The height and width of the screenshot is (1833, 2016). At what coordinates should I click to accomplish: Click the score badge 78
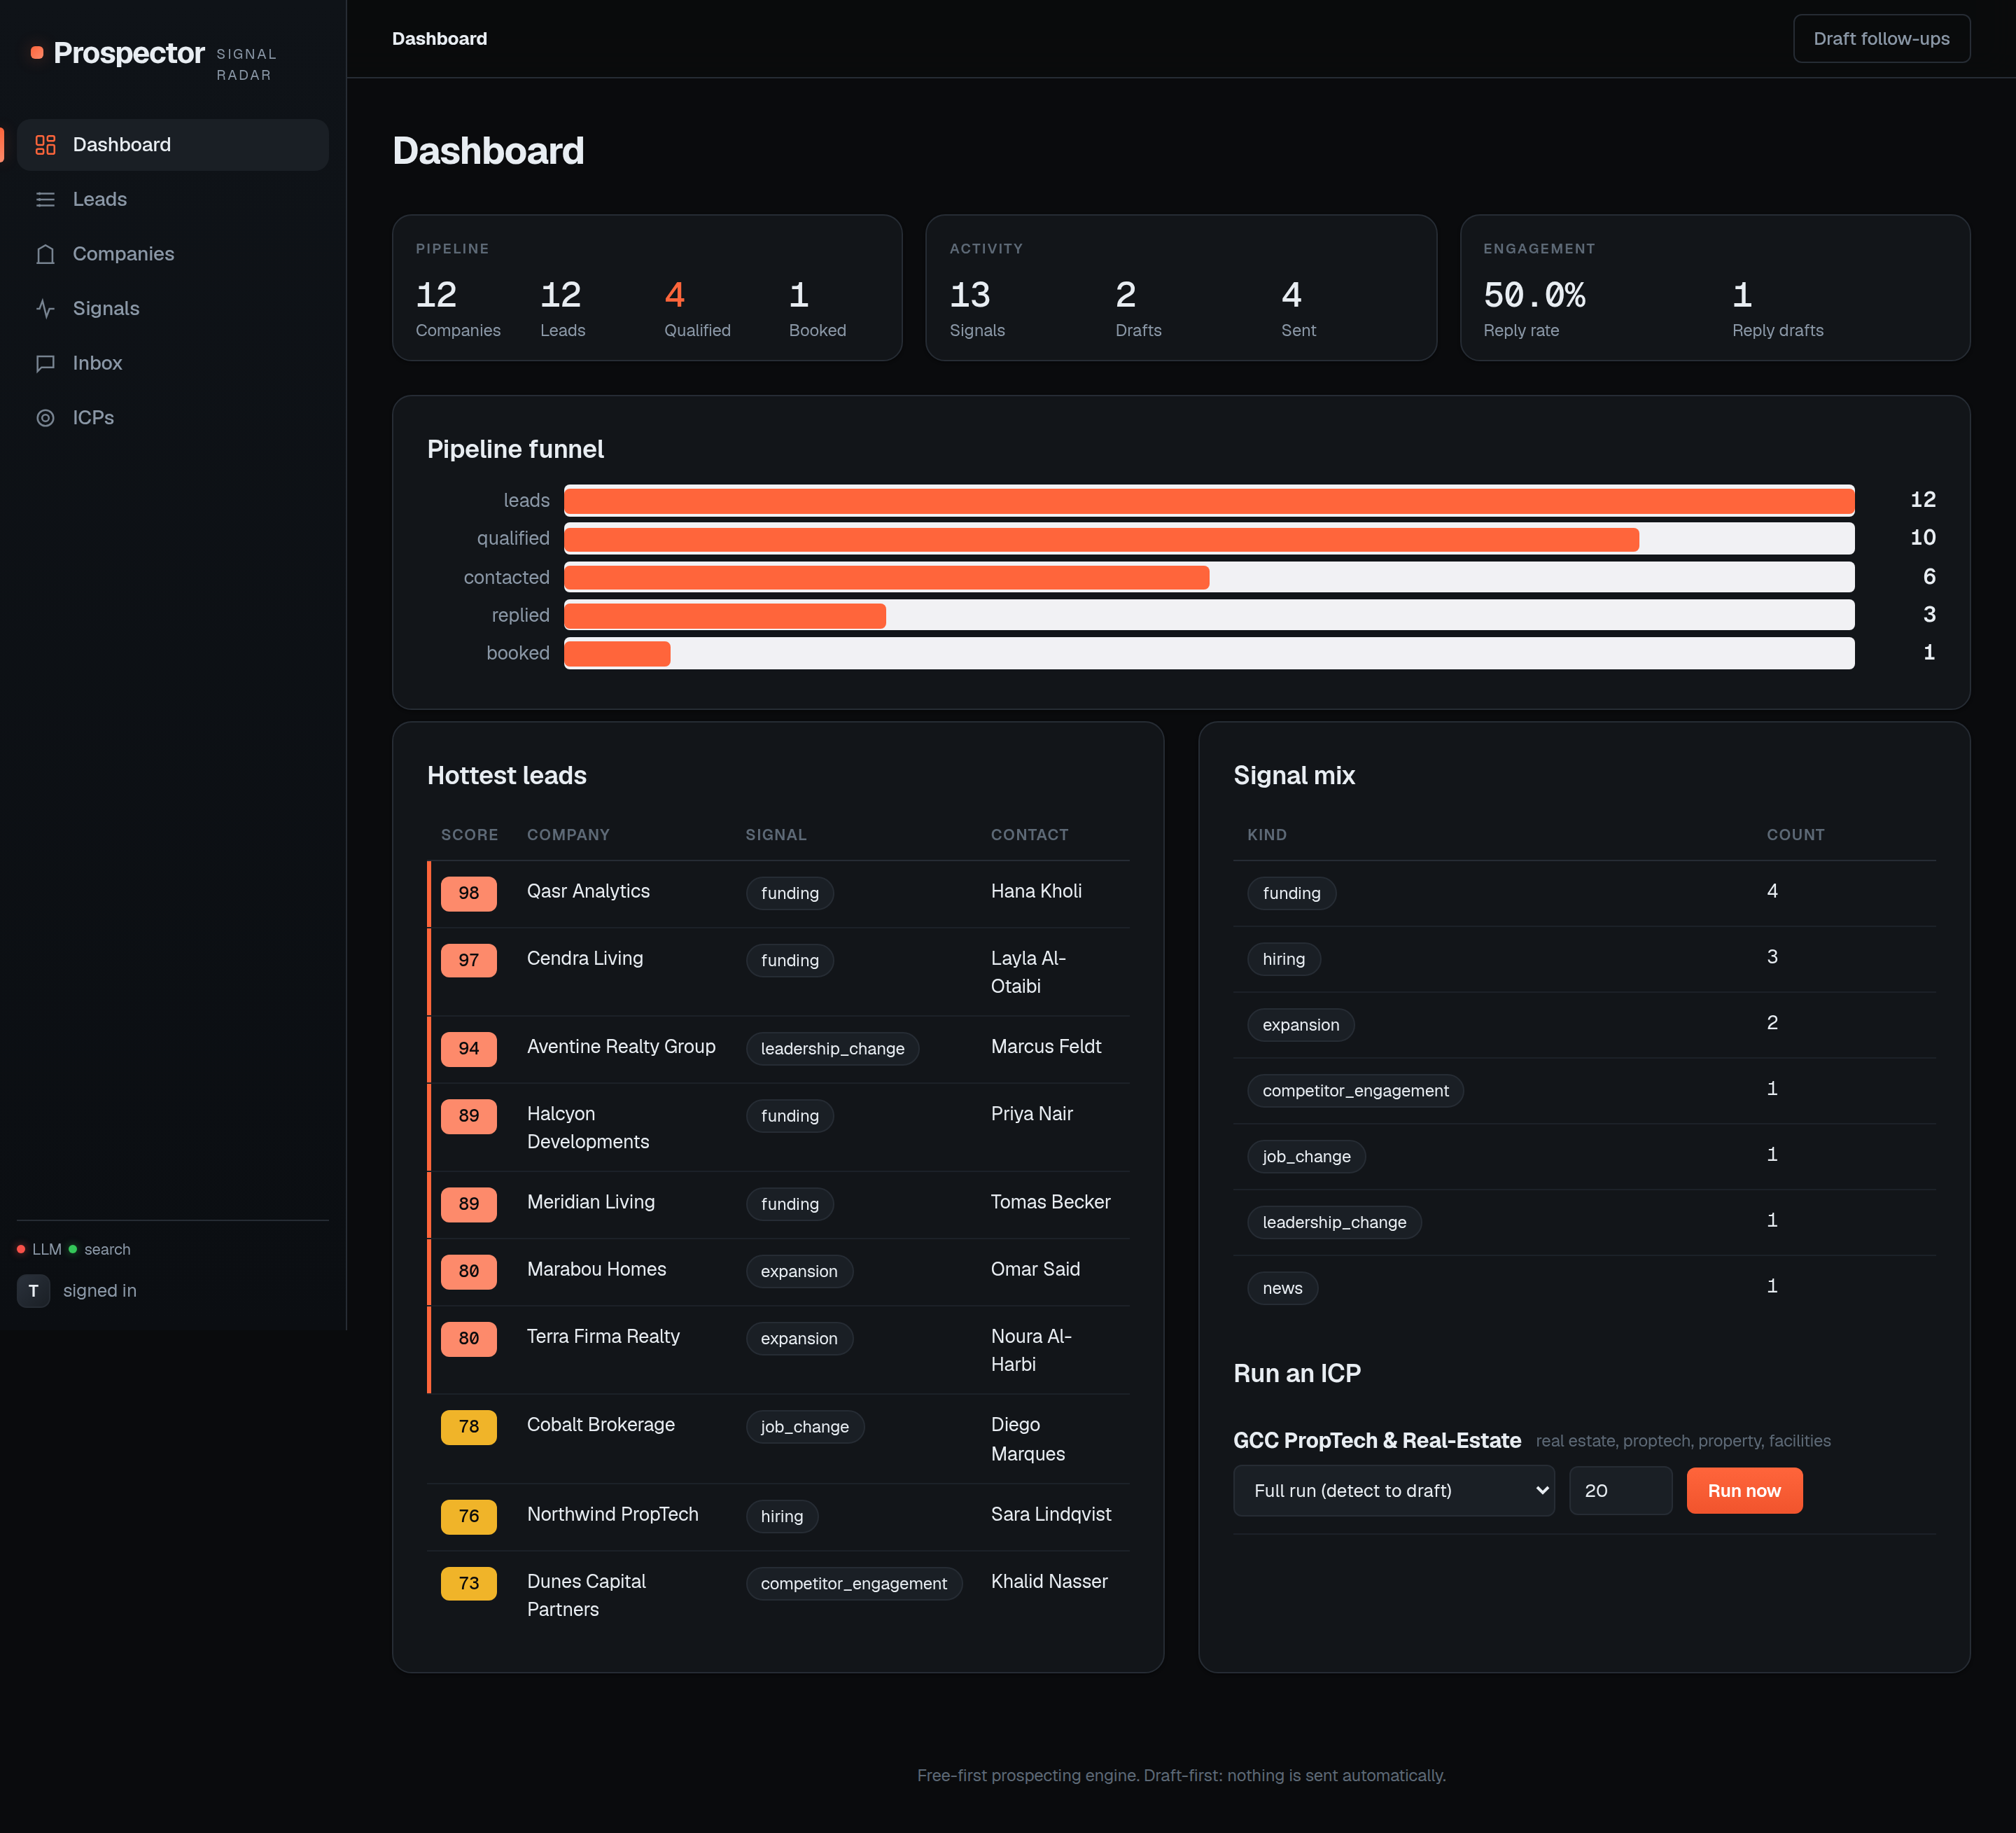pyautogui.click(x=469, y=1427)
